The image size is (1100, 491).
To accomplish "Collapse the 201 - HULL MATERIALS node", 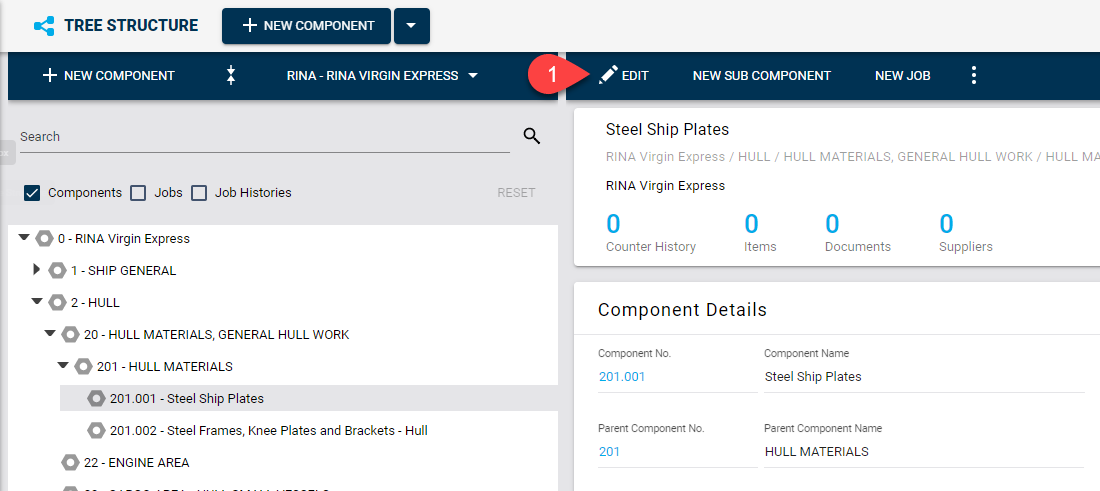I will (x=63, y=366).
